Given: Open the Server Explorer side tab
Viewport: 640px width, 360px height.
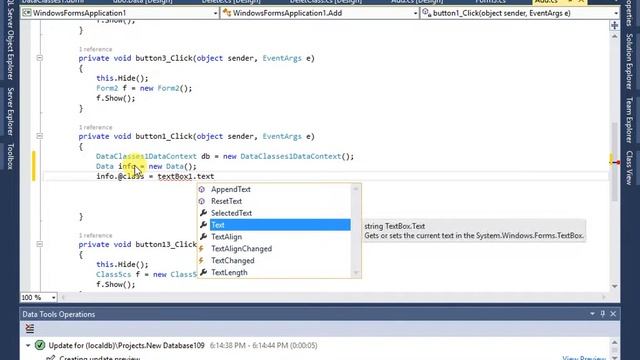Looking at the screenshot, I should click(x=10, y=111).
